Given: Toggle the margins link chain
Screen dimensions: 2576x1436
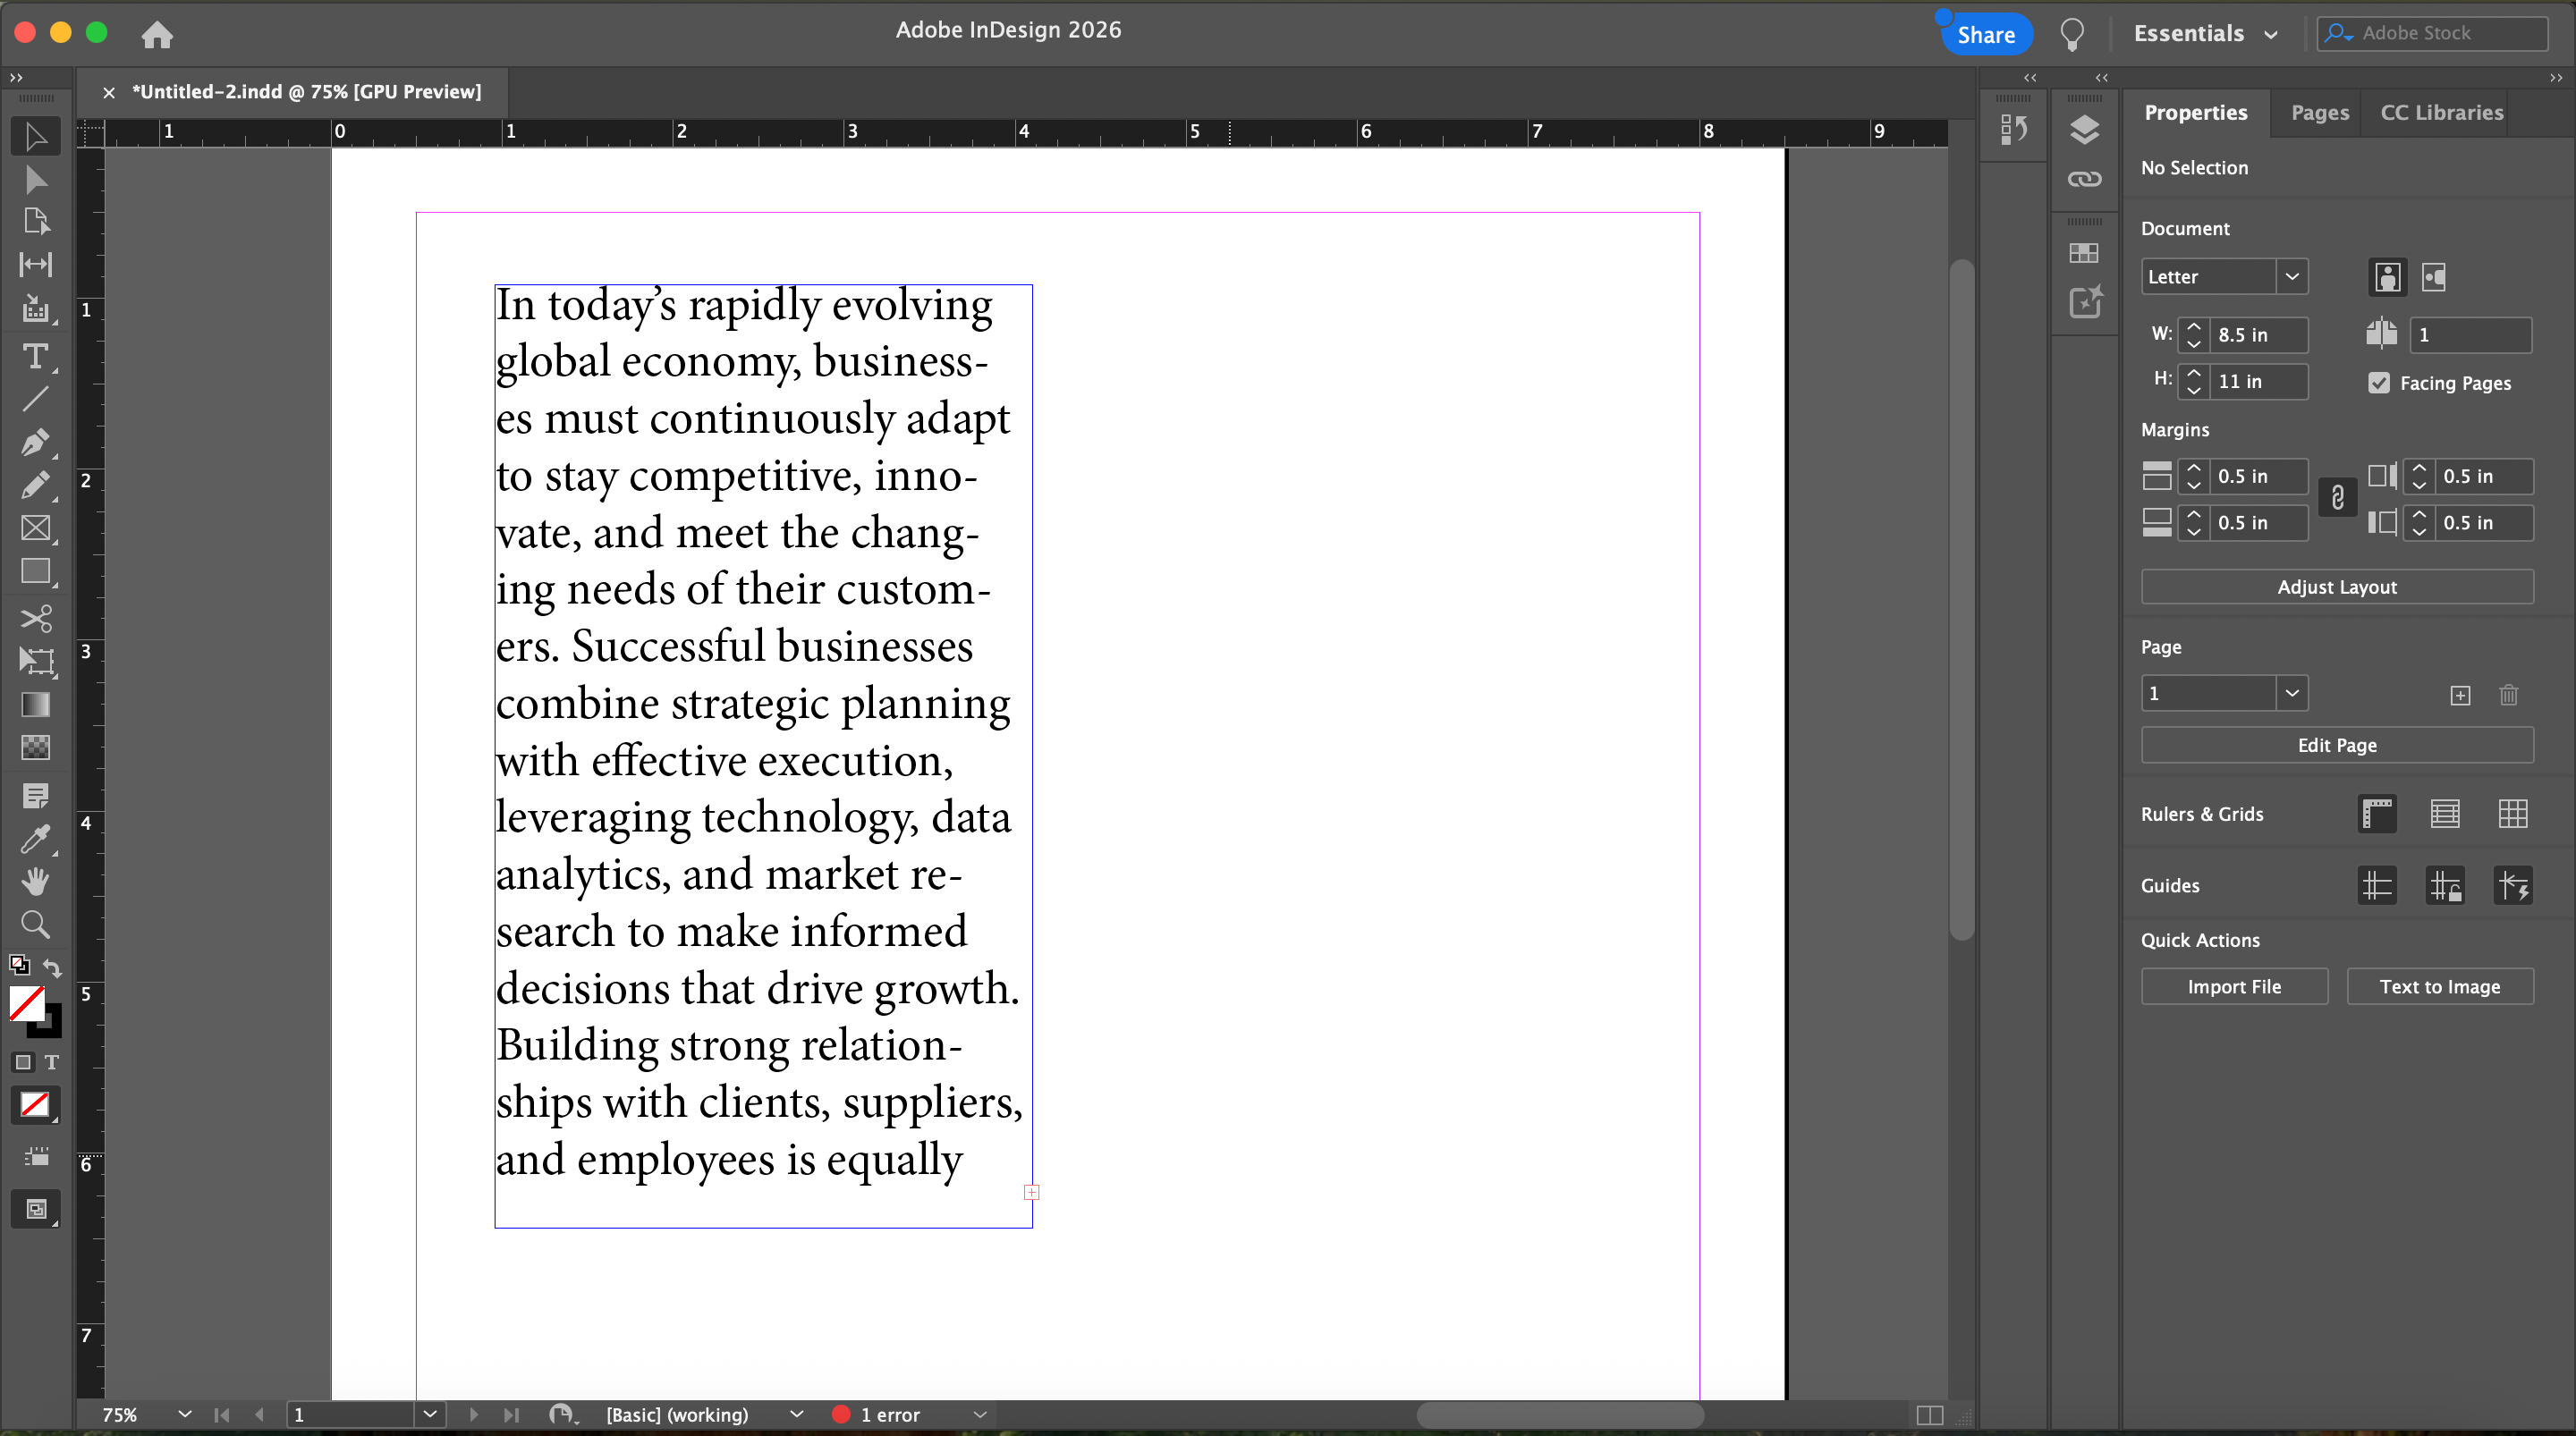Looking at the screenshot, I should (2338, 498).
